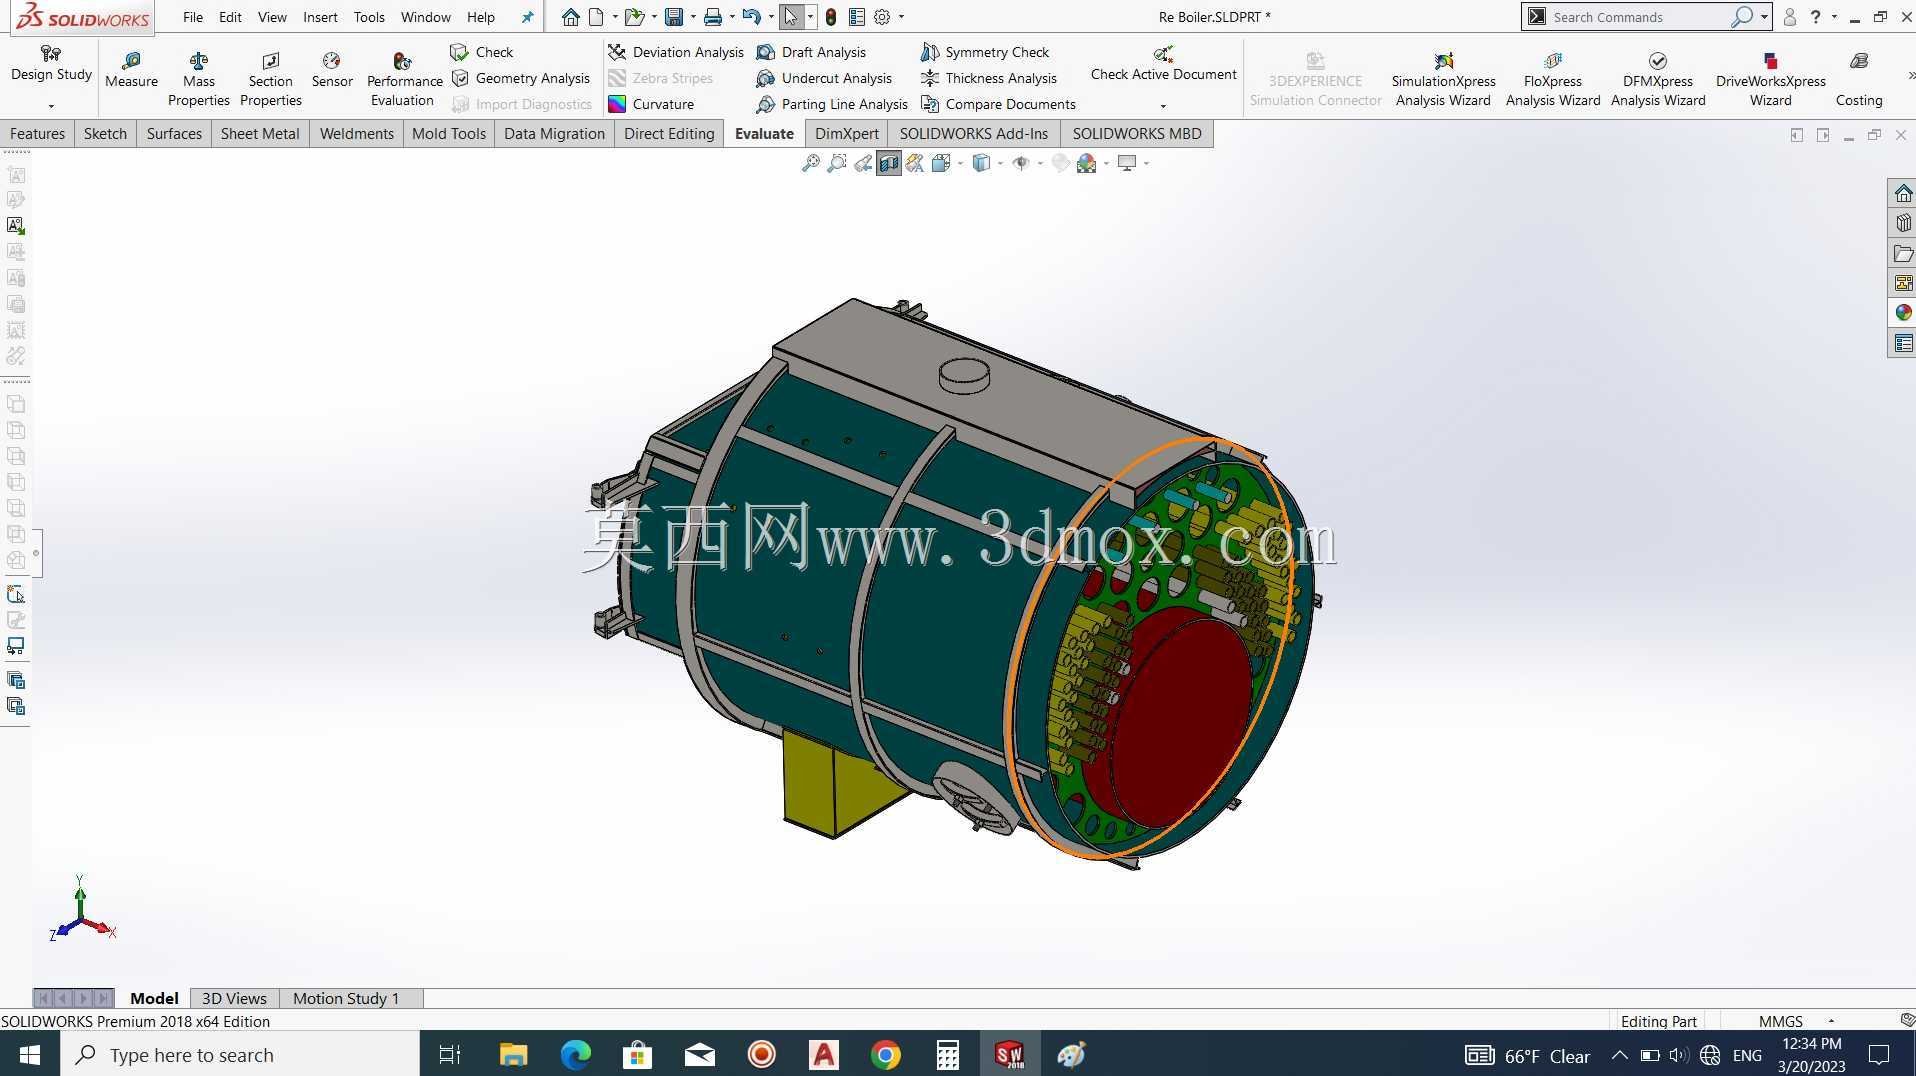The width and height of the screenshot is (1916, 1076).
Task: Run Parting Line Analysis
Action: (x=832, y=104)
